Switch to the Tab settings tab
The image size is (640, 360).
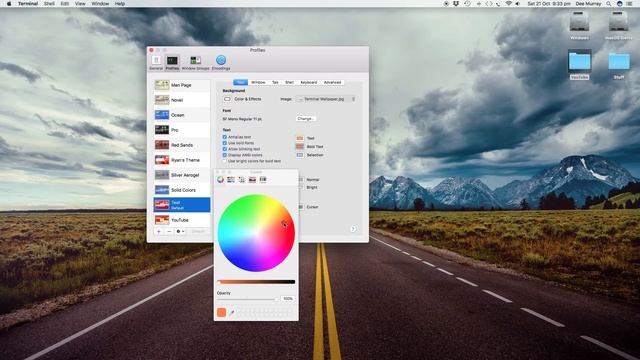(275, 82)
